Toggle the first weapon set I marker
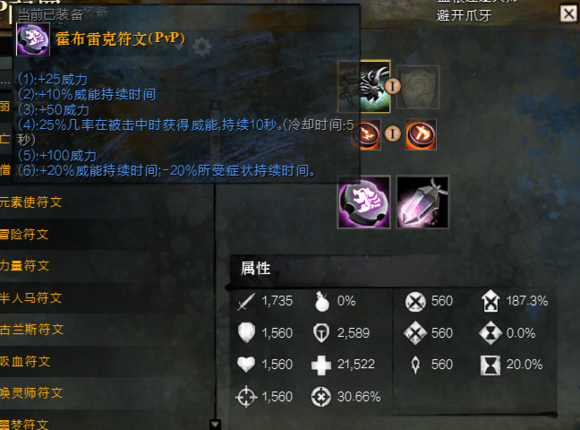This screenshot has width=580, height=430. [x=393, y=86]
